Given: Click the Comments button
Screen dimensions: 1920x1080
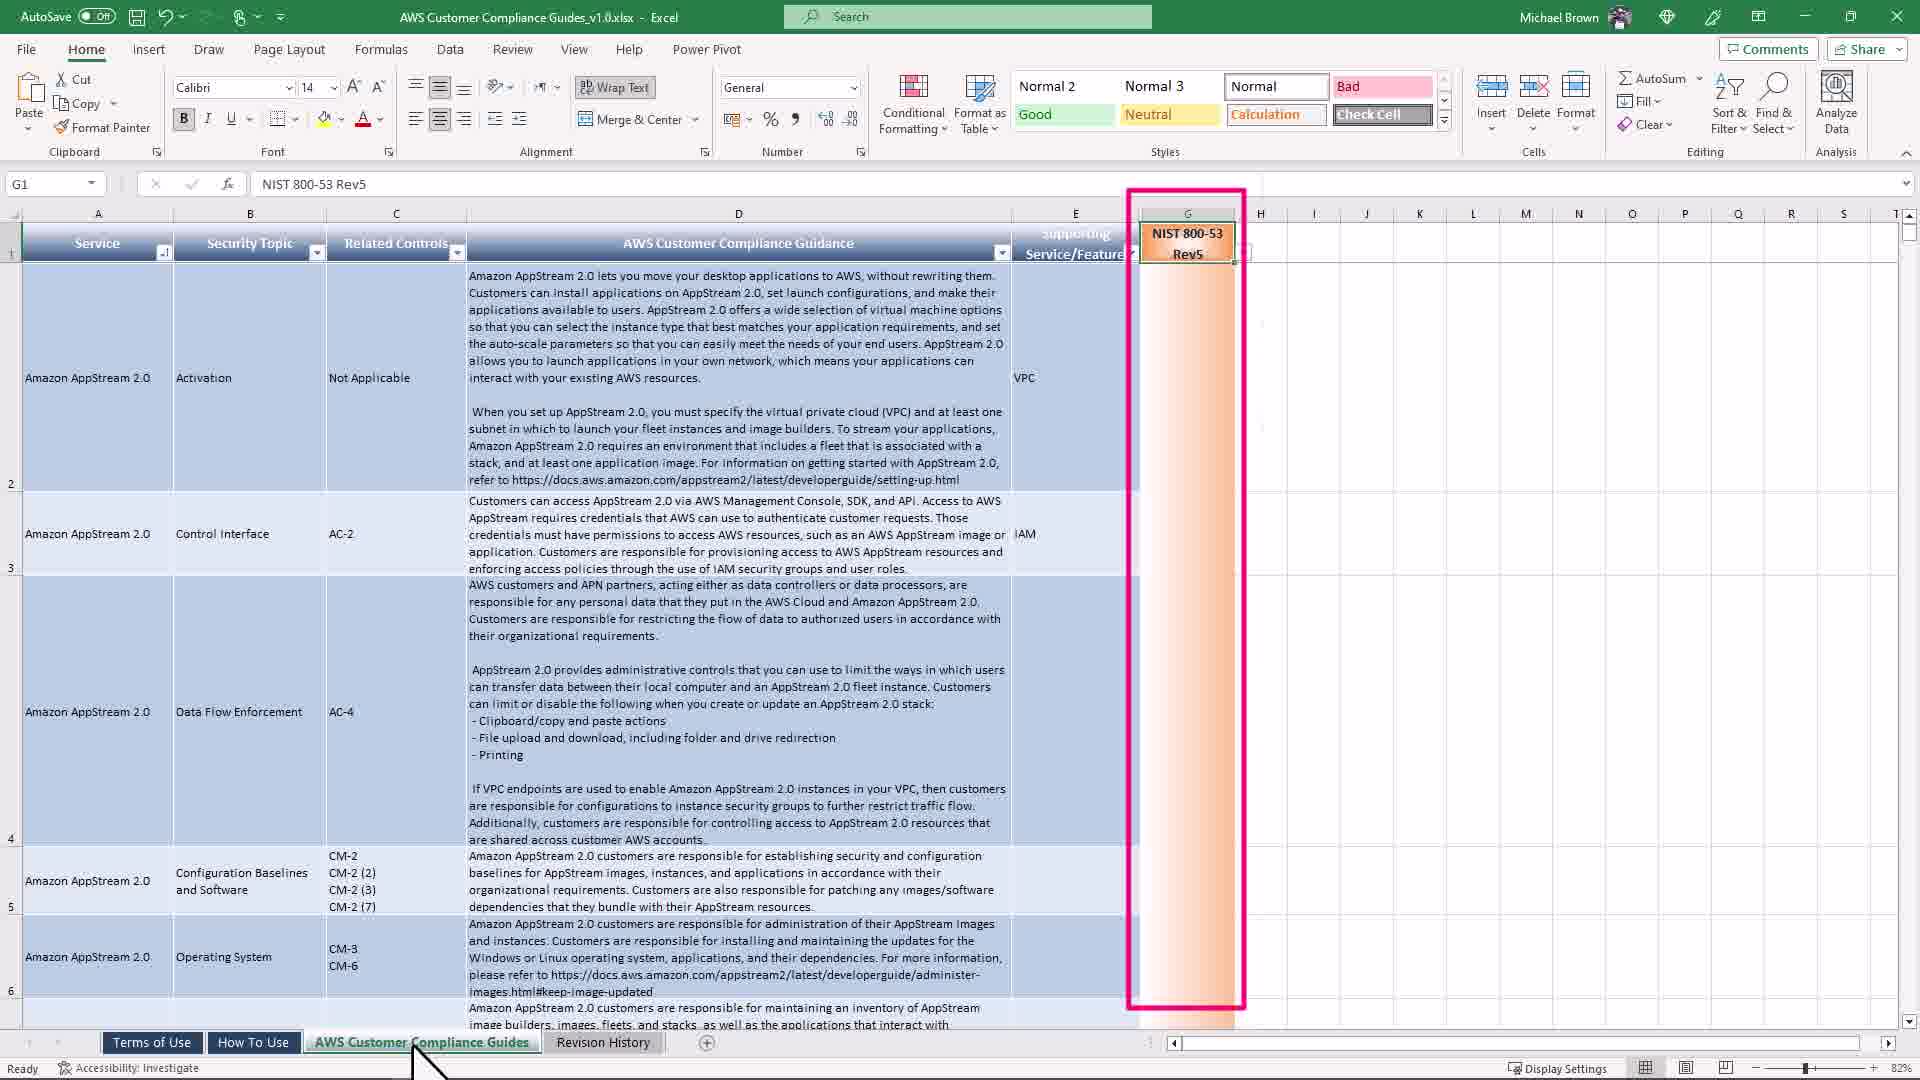Looking at the screenshot, I should tap(1767, 49).
